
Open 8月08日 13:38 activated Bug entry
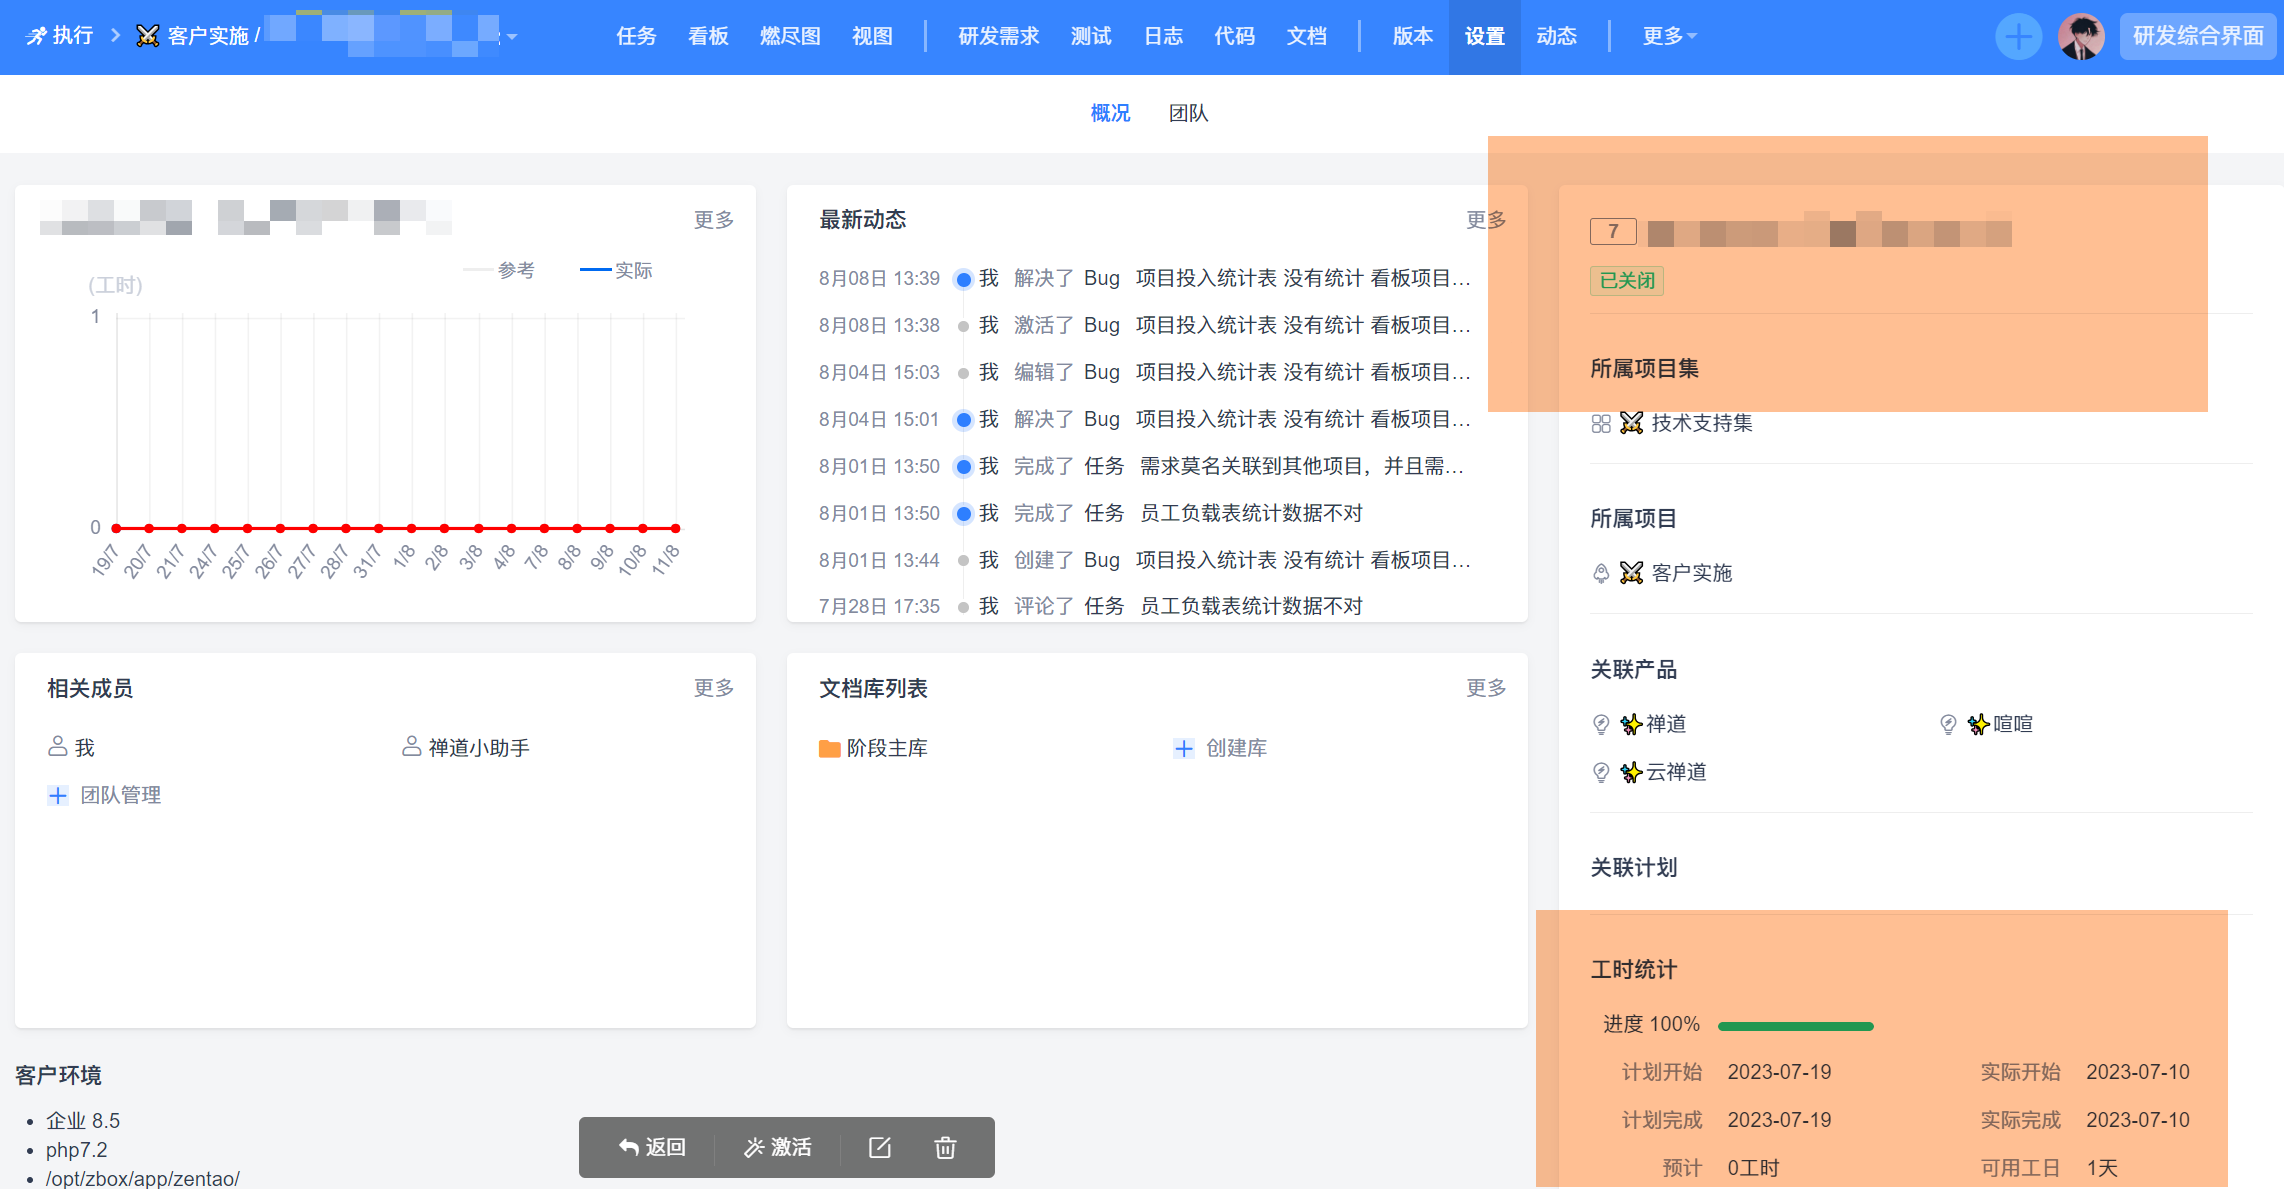coord(1303,325)
